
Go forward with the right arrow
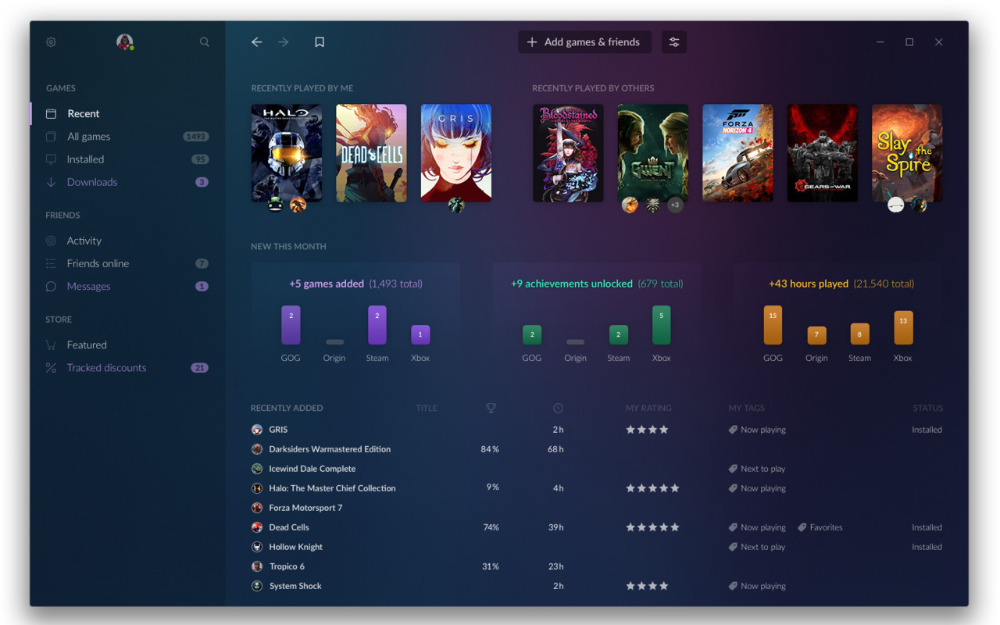tap(283, 42)
